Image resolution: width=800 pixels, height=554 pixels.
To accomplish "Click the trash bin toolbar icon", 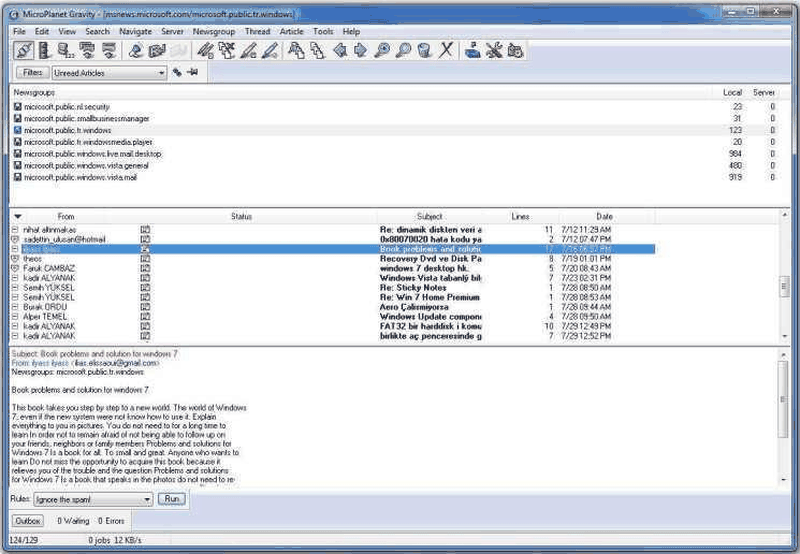I will [x=424, y=51].
